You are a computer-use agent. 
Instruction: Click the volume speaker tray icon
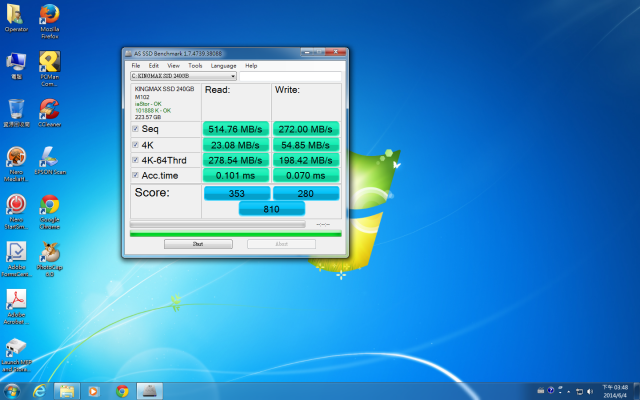click(x=590, y=392)
